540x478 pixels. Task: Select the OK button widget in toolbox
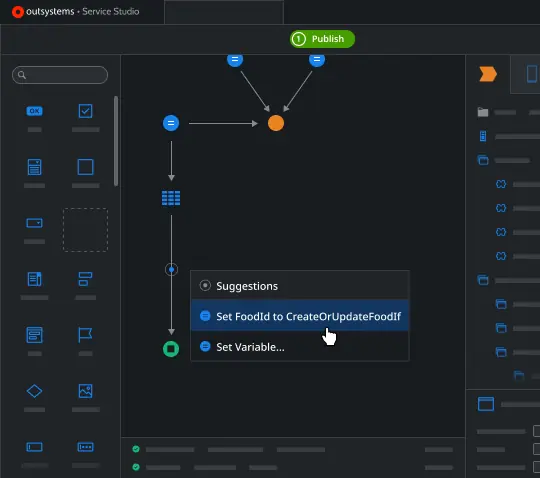click(34, 111)
